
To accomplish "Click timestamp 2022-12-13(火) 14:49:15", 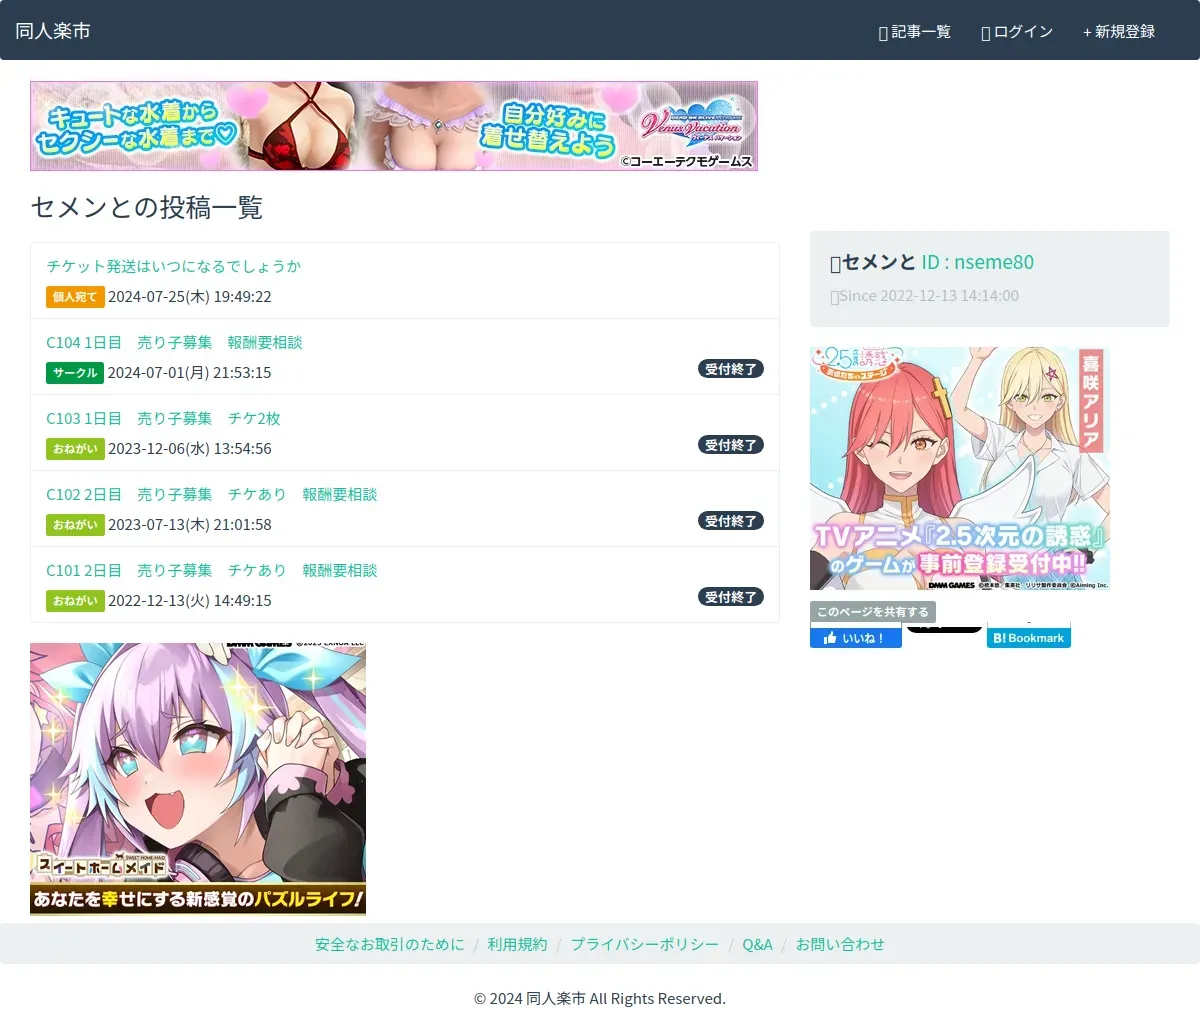I will [190, 601].
